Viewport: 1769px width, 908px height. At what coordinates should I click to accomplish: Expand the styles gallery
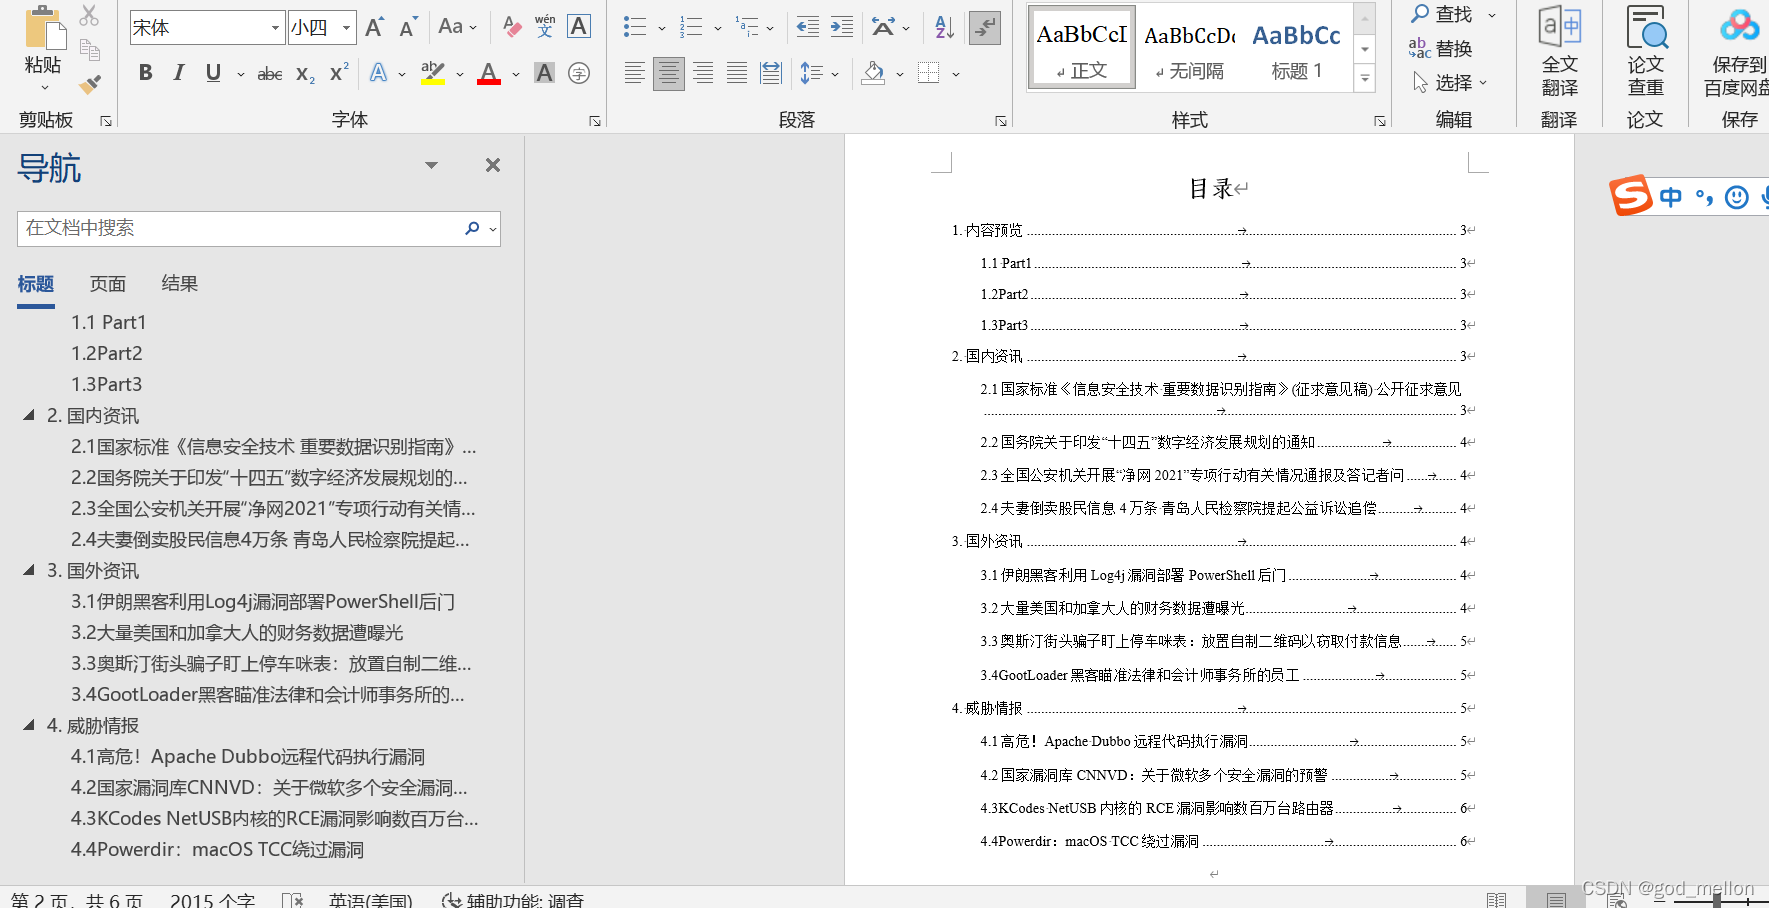[1365, 77]
